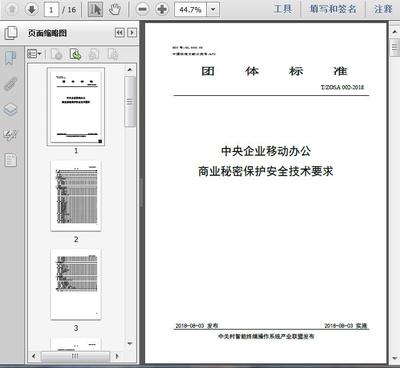The width and height of the screenshot is (400, 368).
Task: Click the rotate pages green arrow icon
Action: pyautogui.click(x=75, y=54)
